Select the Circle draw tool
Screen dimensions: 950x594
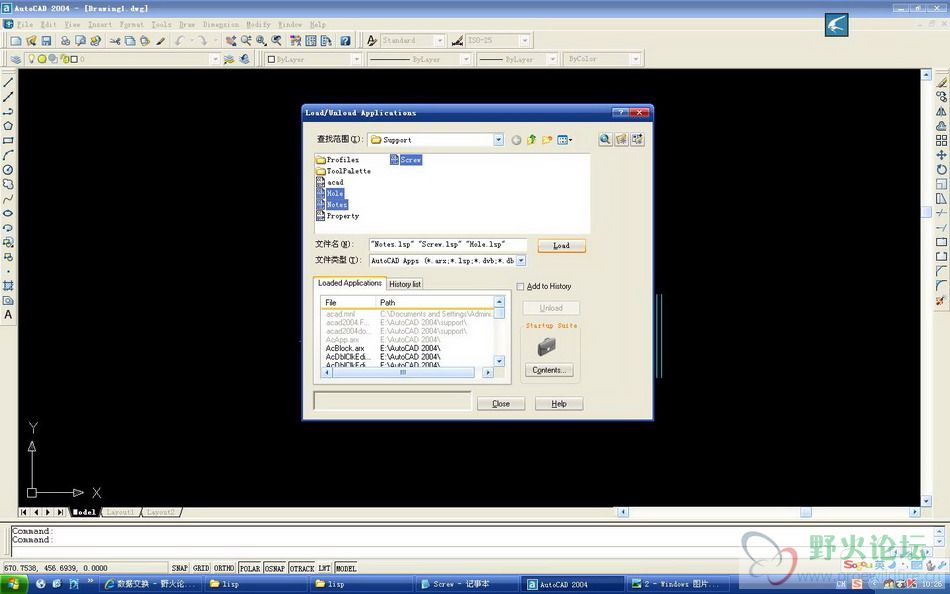[8, 169]
